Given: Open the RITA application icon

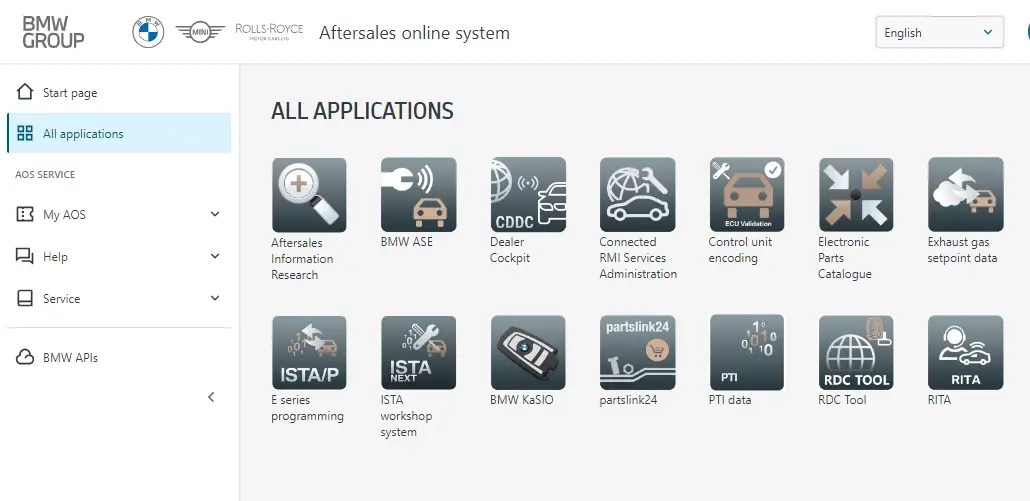Looking at the screenshot, I should [966, 353].
